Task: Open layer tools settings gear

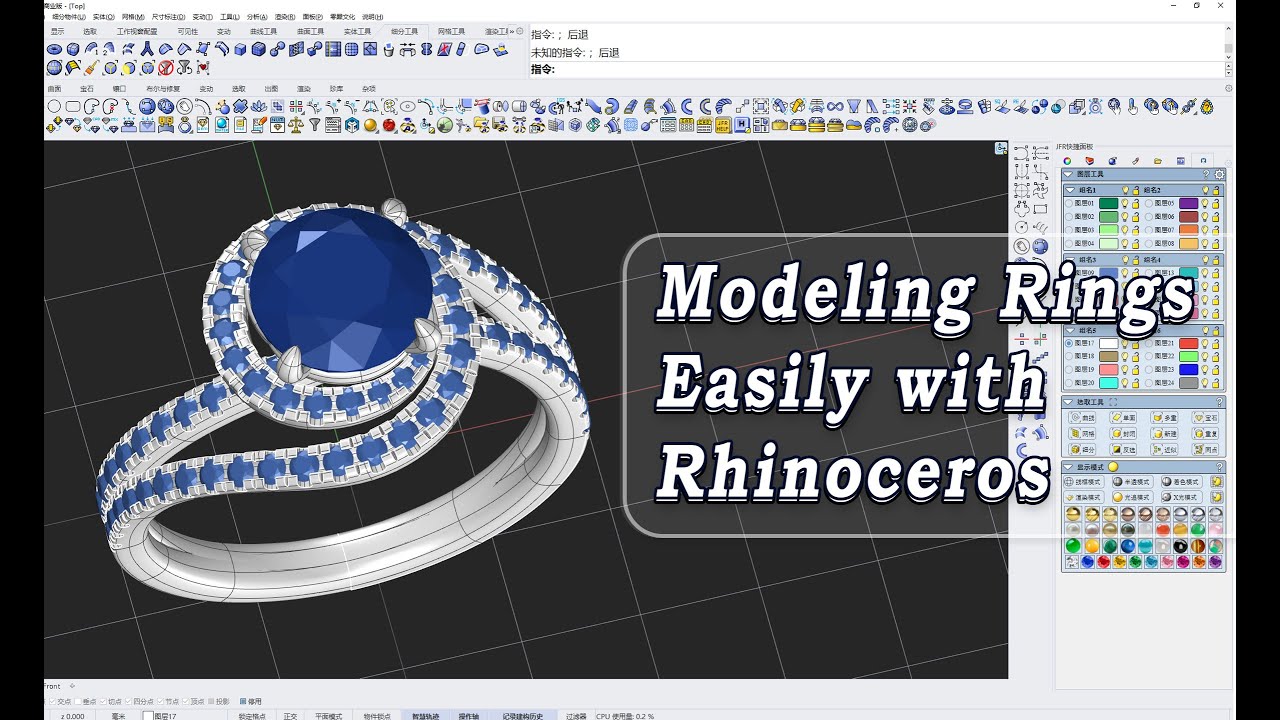Action: pyautogui.click(x=1219, y=174)
